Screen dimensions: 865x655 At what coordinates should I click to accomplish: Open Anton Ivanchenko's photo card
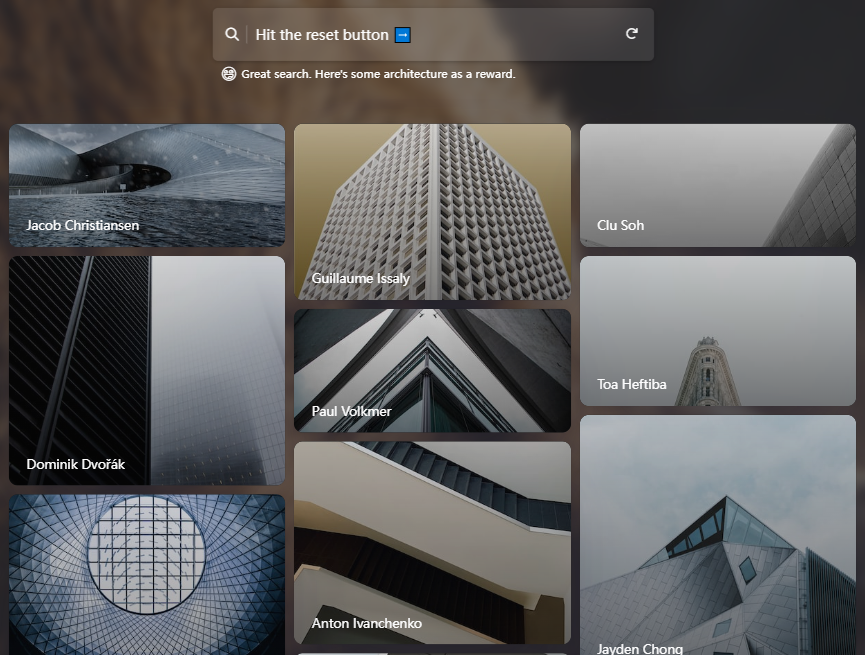(432, 542)
